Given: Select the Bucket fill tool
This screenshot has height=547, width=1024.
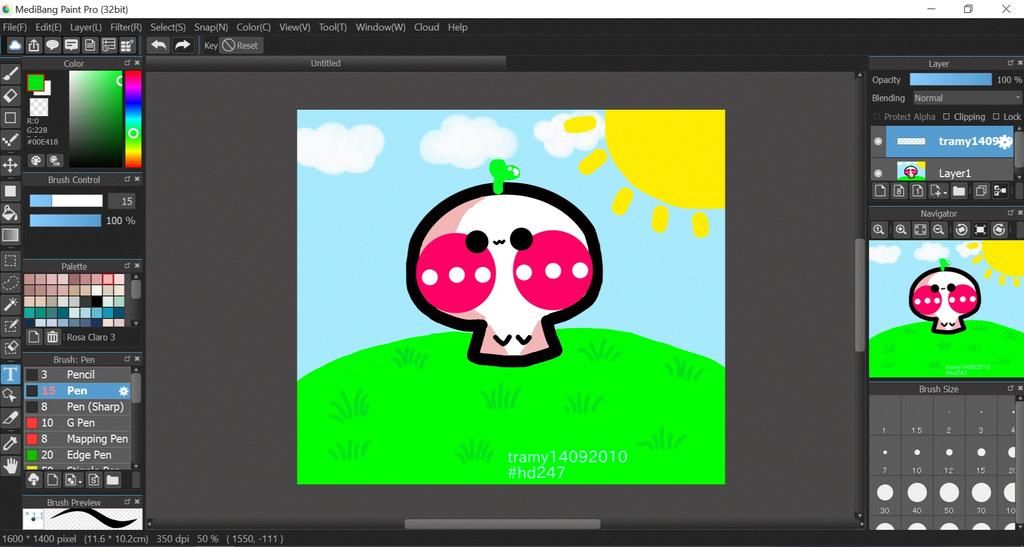Looking at the screenshot, I should click(10, 213).
